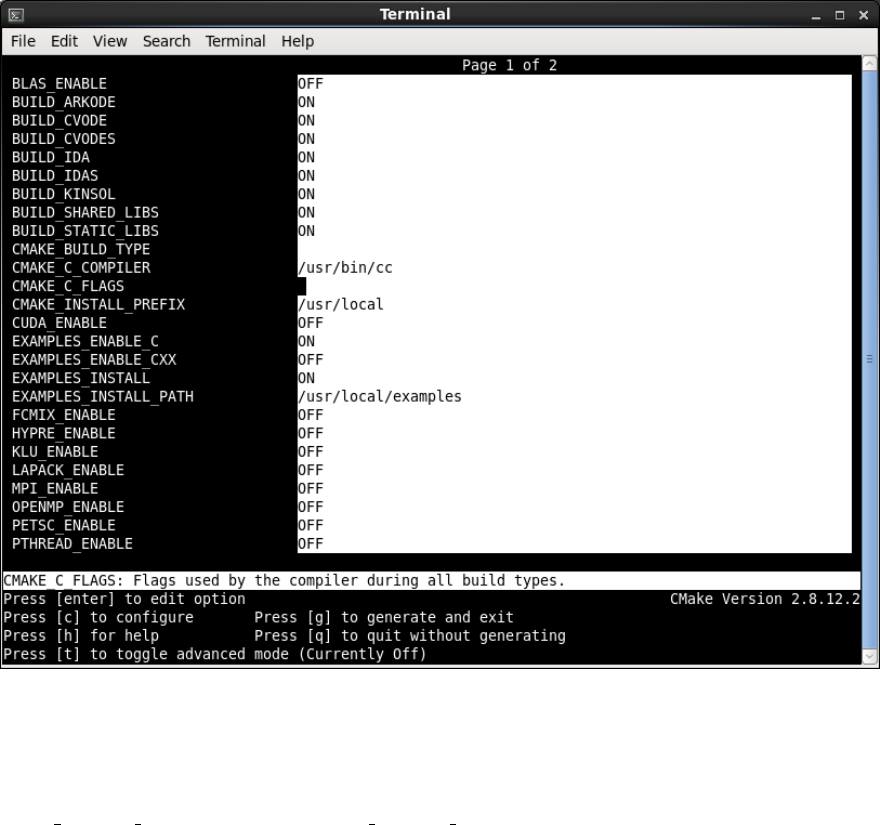Select the BUILD_IDA option name
This screenshot has width=880, height=825.
click(x=51, y=158)
